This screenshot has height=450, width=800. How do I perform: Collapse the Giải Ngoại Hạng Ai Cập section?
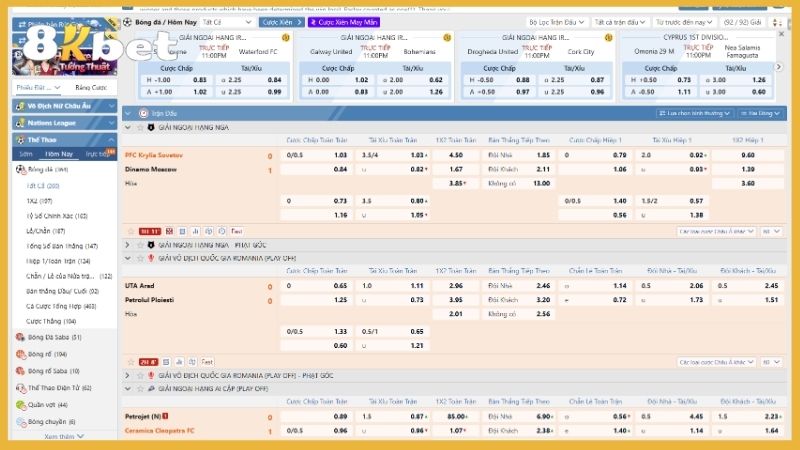[x=128, y=389]
